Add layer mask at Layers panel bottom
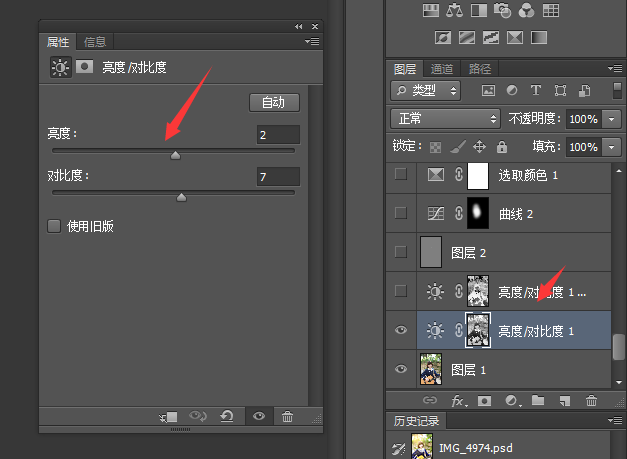This screenshot has width=627, height=459. click(x=484, y=401)
